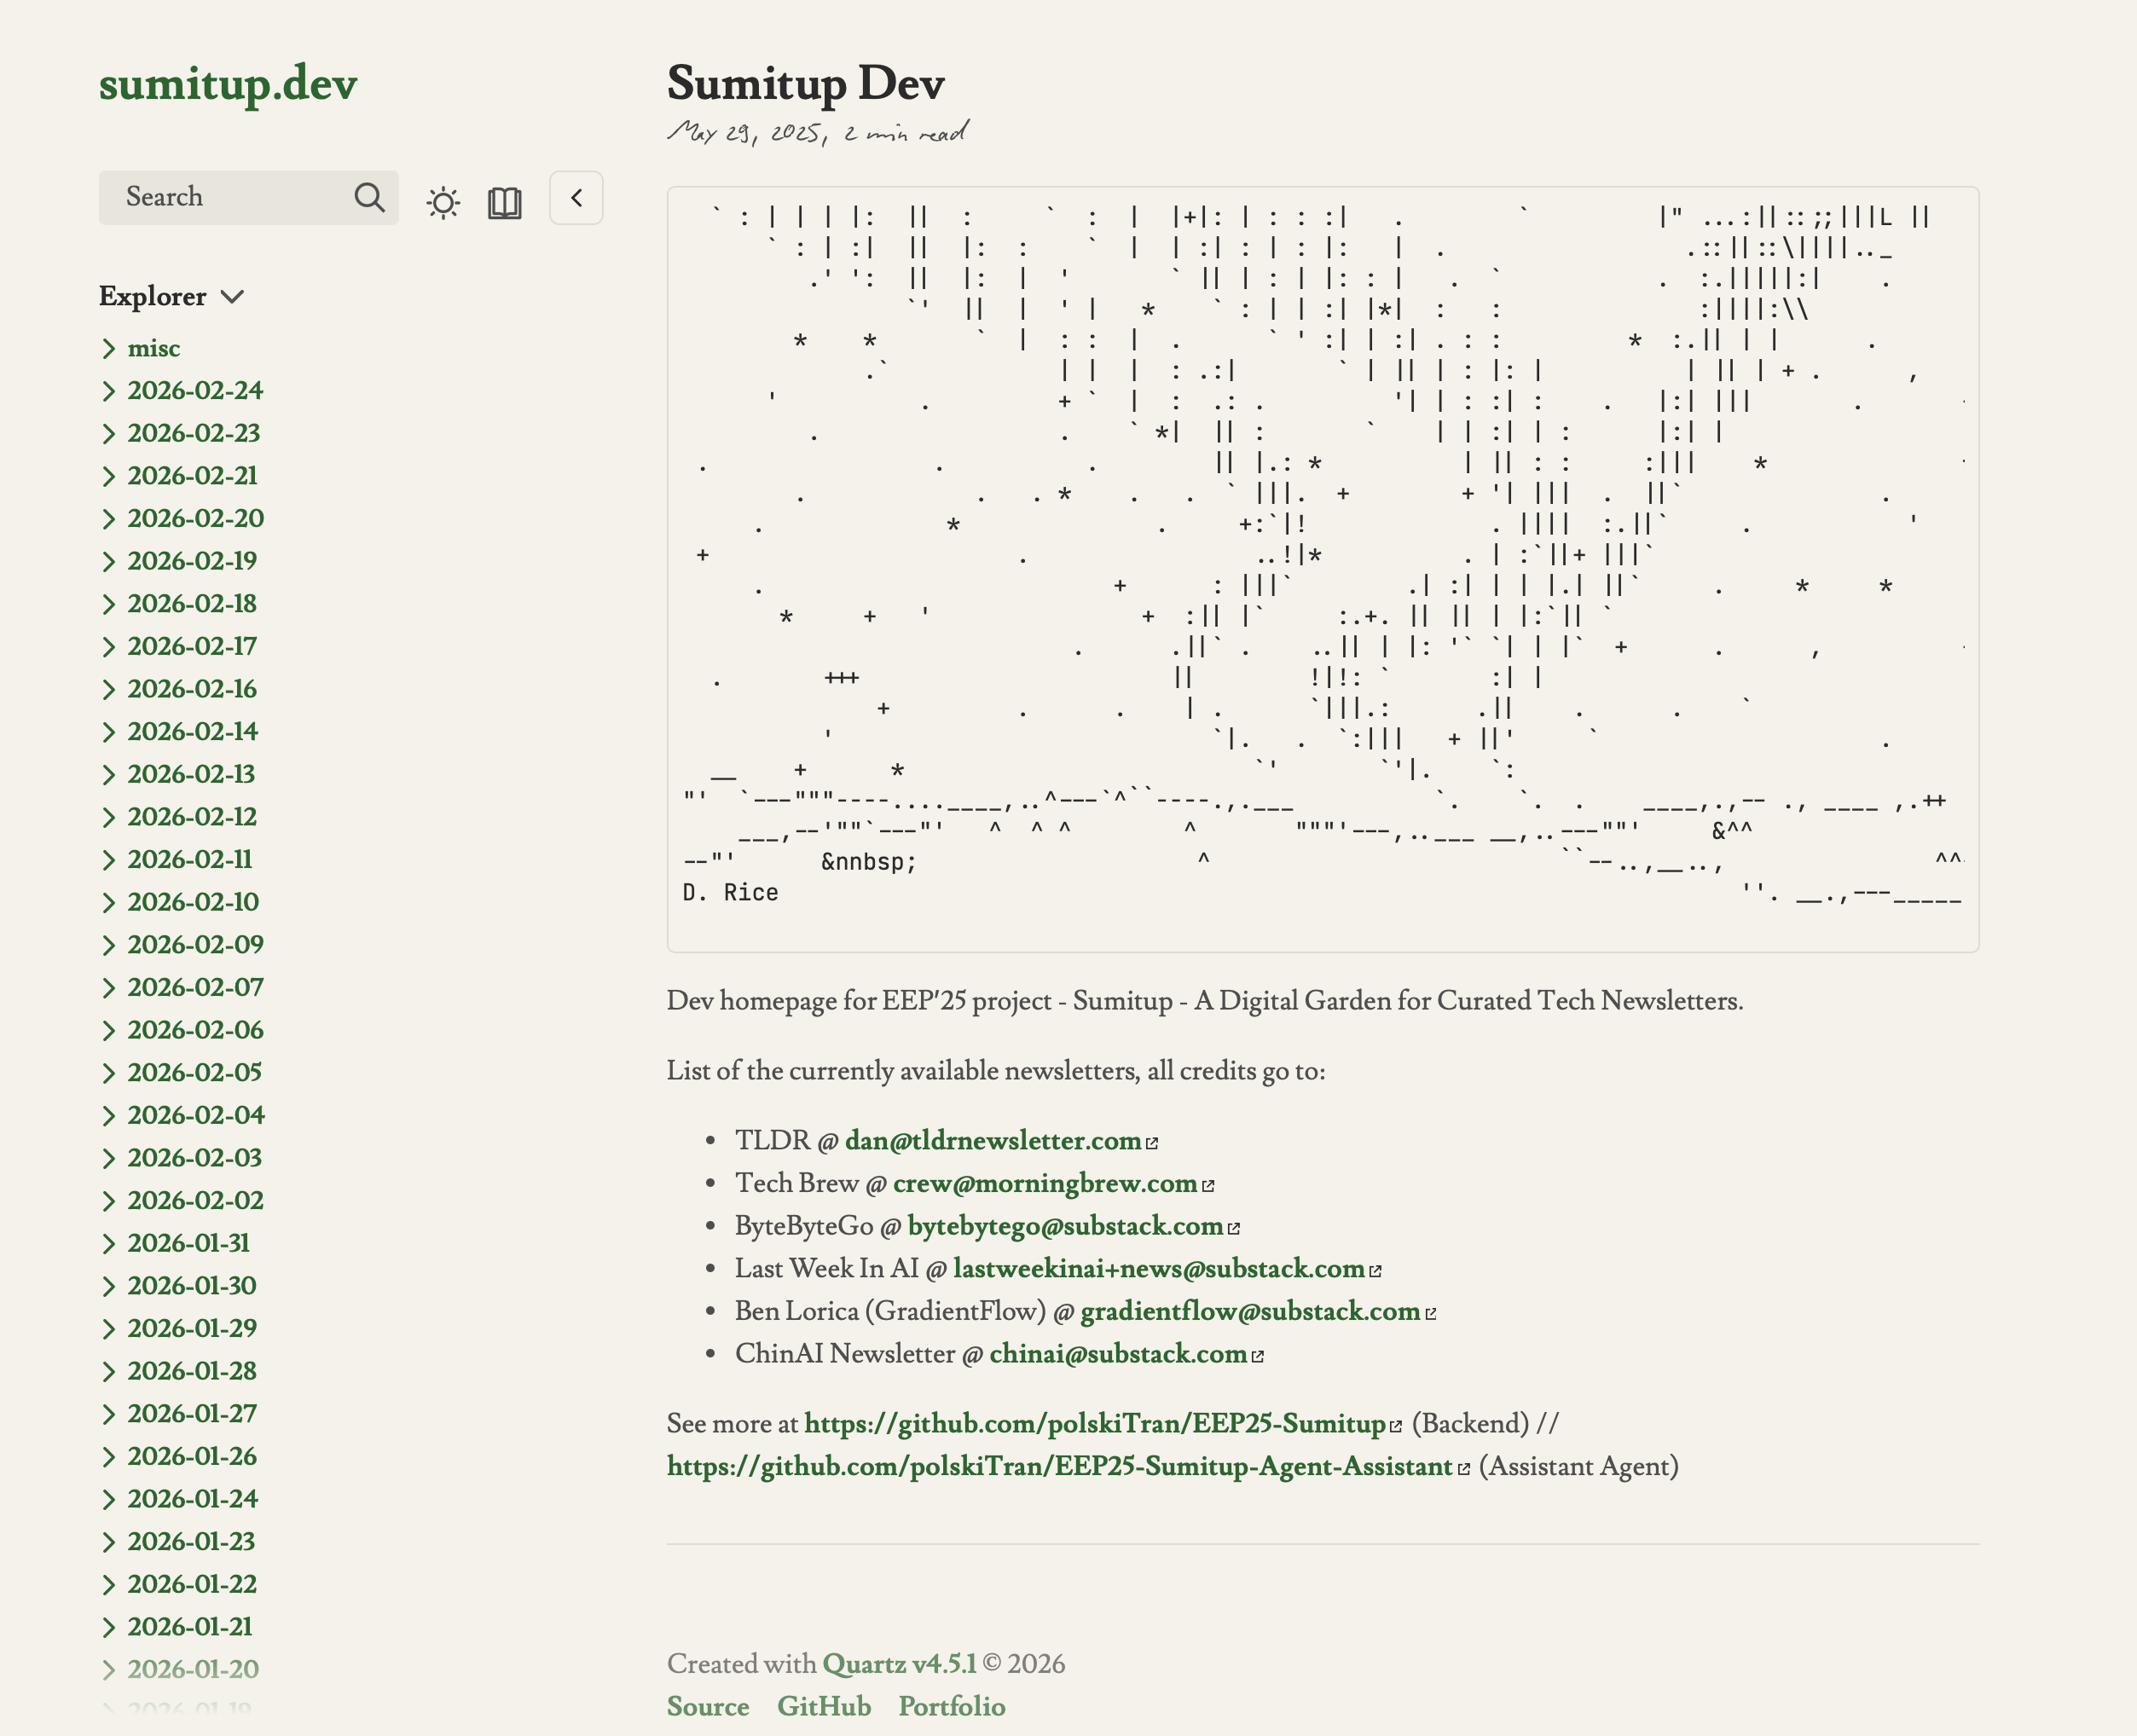
Task: Open the Portfolio footer link
Action: 952,1706
